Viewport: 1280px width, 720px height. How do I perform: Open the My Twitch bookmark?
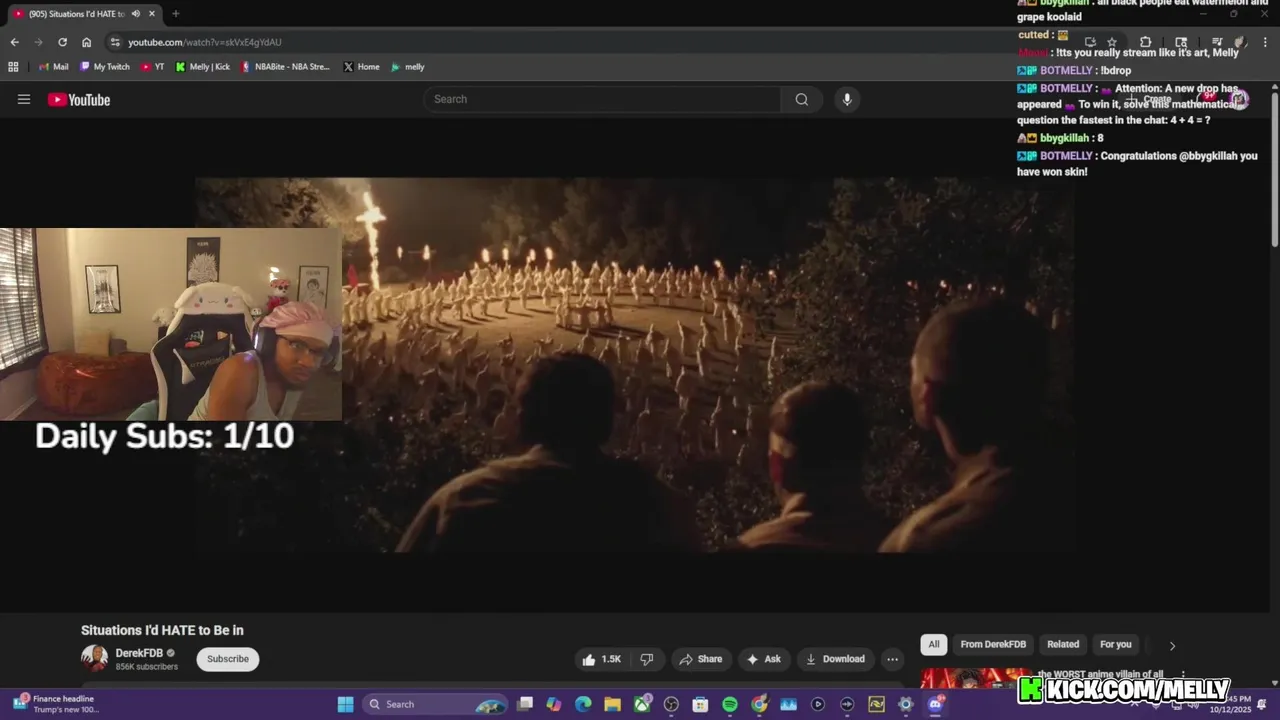105,67
